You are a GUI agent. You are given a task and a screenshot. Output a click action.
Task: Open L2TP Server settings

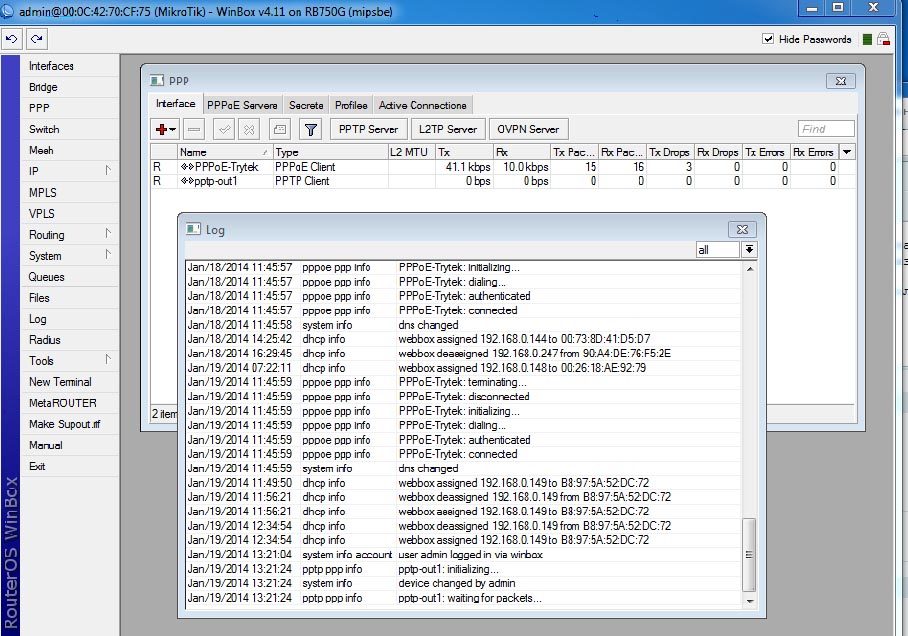448,129
